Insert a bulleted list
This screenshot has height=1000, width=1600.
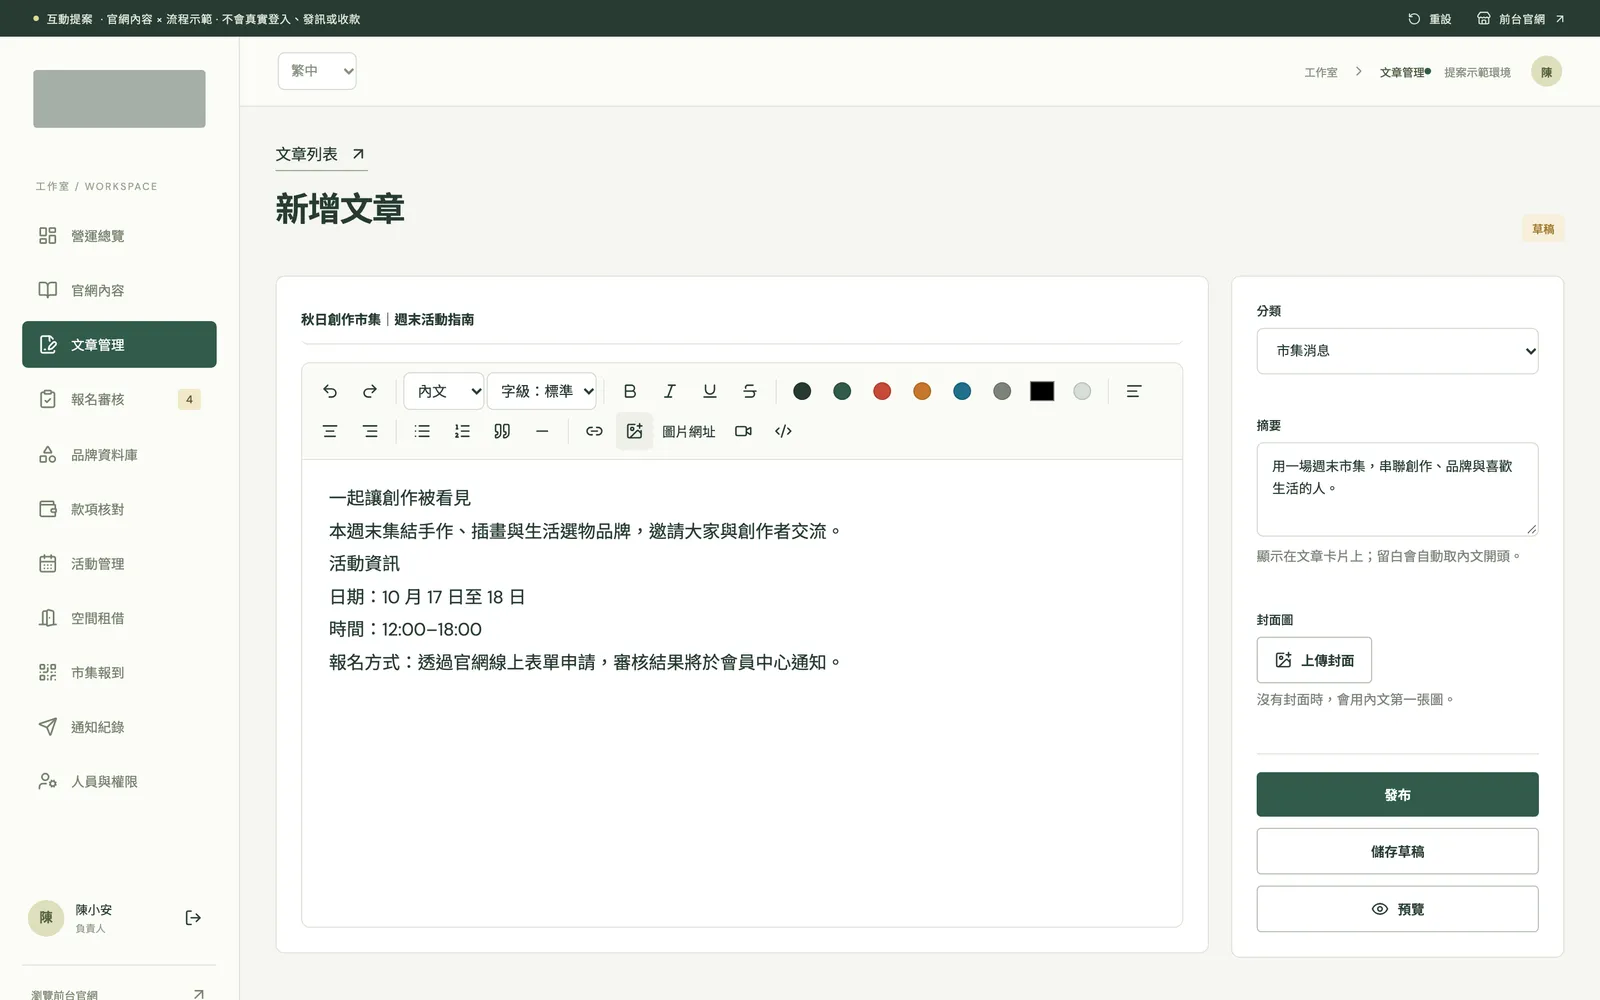(422, 431)
